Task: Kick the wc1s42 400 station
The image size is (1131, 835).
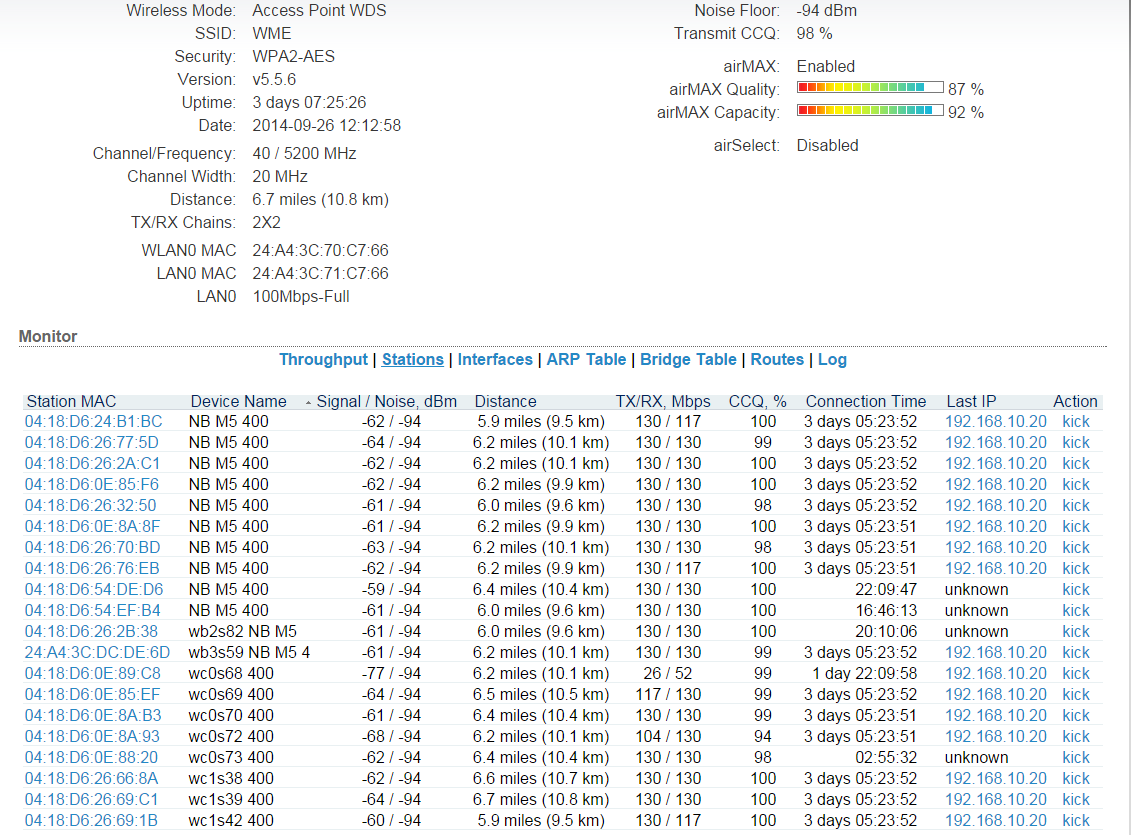Action: (x=1076, y=821)
